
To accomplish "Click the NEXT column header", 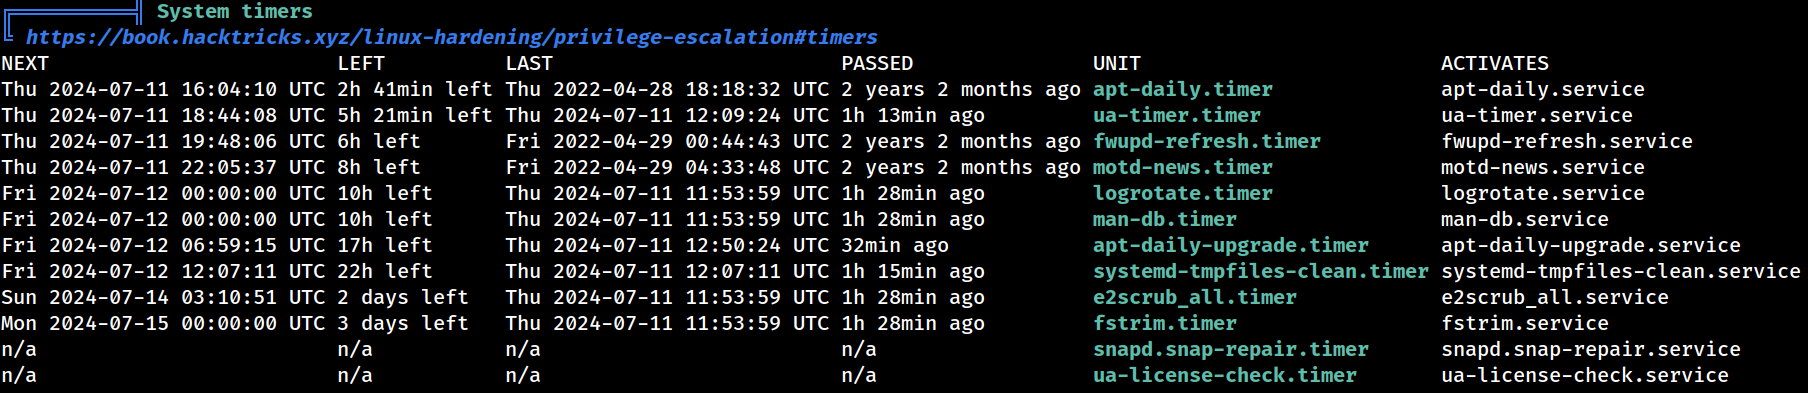I will click(25, 63).
